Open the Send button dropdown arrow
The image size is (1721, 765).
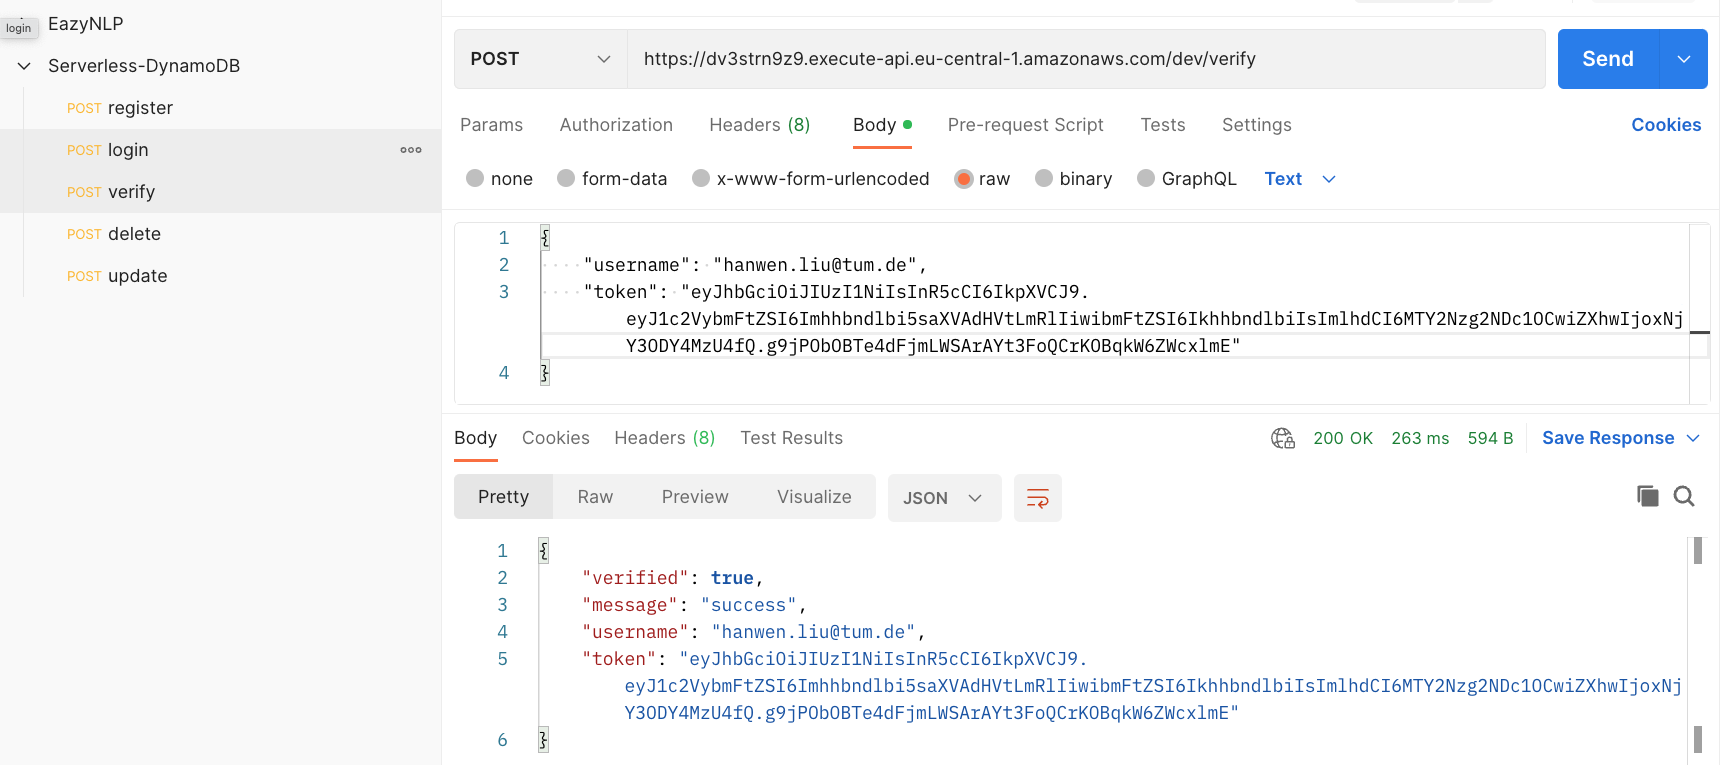(1684, 59)
